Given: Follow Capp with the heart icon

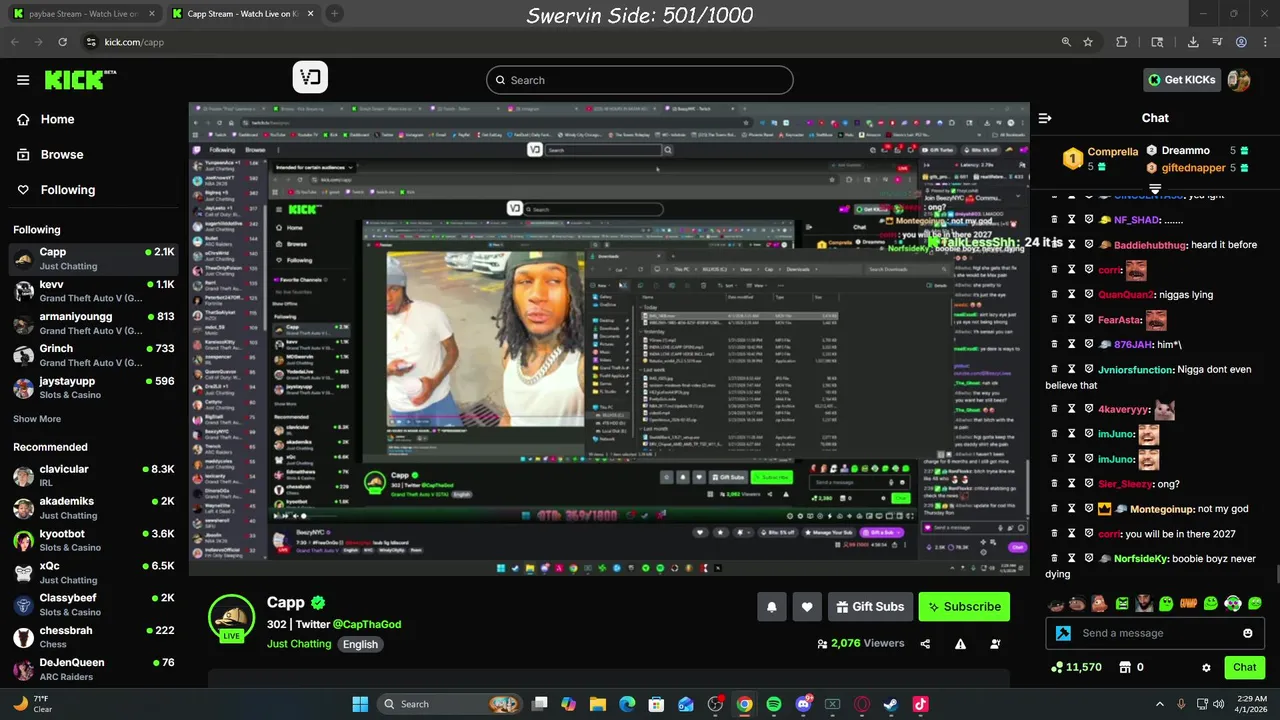Looking at the screenshot, I should tap(807, 607).
